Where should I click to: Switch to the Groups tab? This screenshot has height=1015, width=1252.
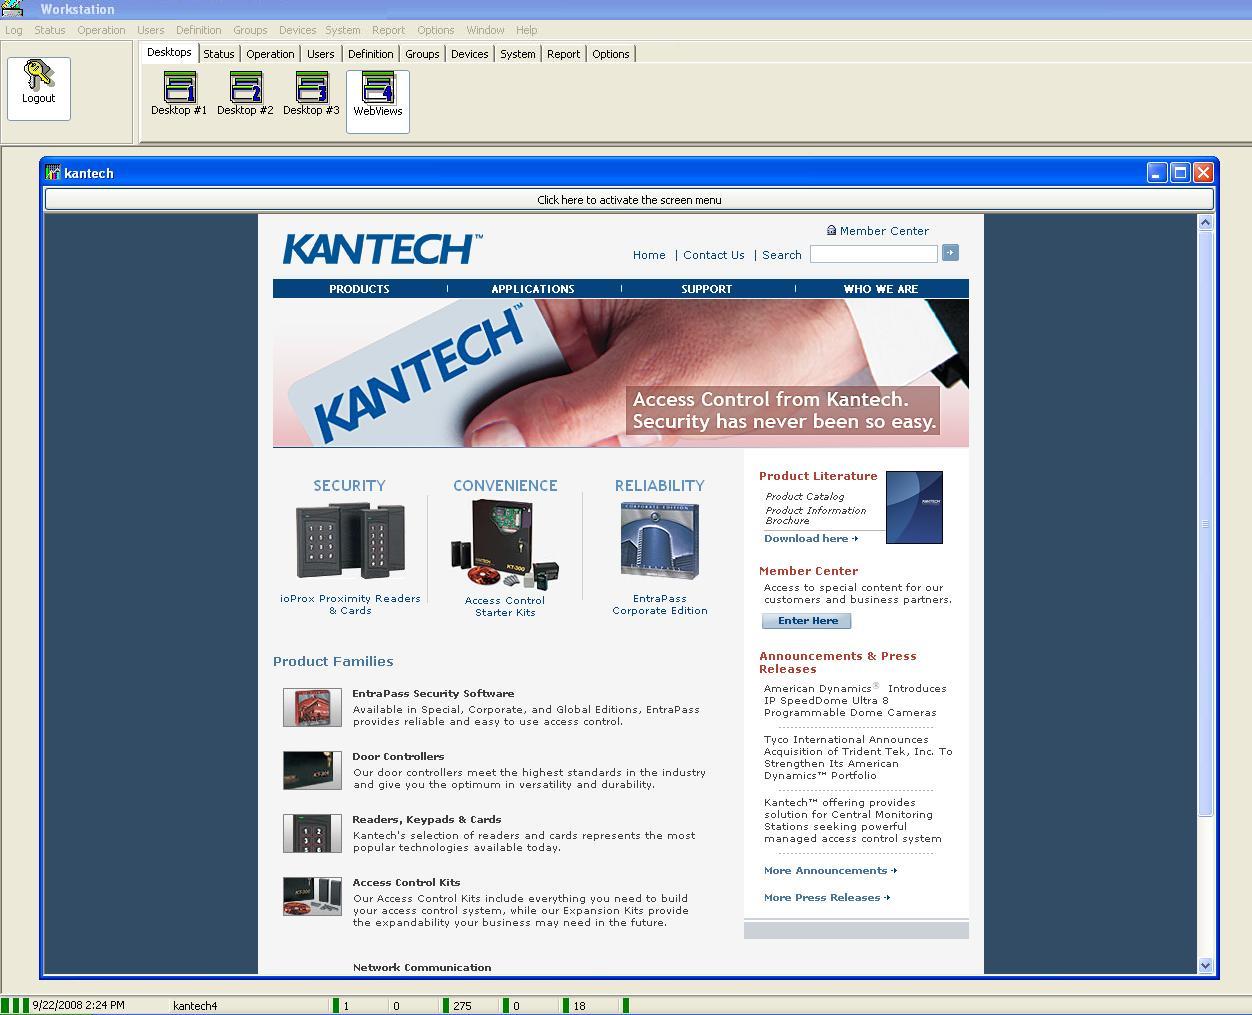422,54
